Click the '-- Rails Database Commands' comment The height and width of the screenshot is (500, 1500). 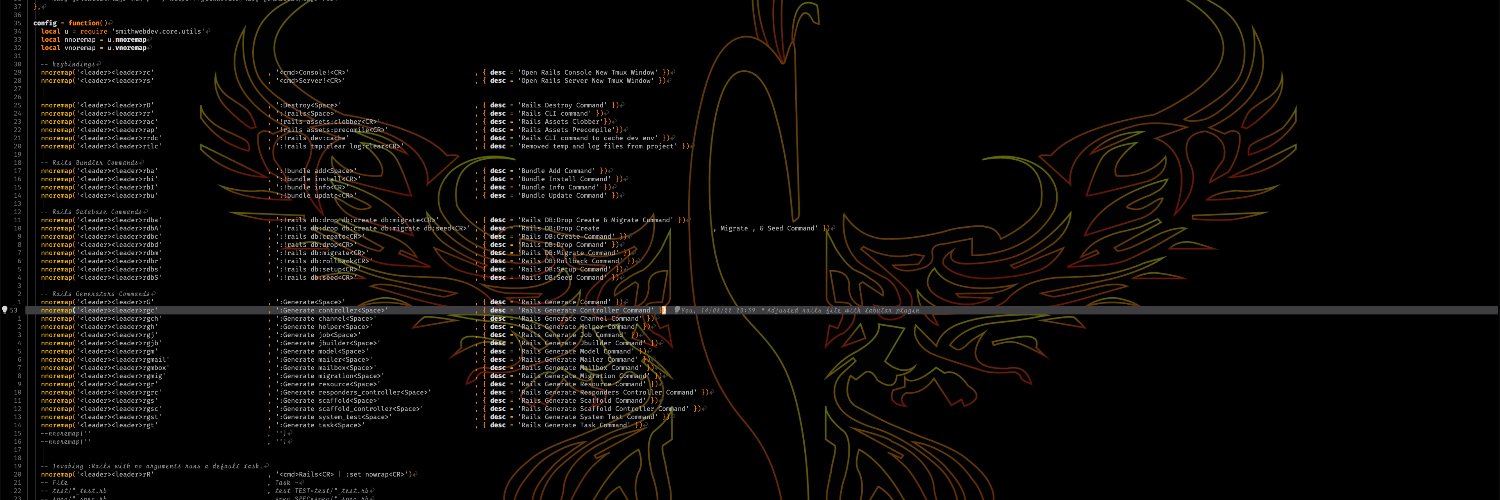tap(94, 211)
